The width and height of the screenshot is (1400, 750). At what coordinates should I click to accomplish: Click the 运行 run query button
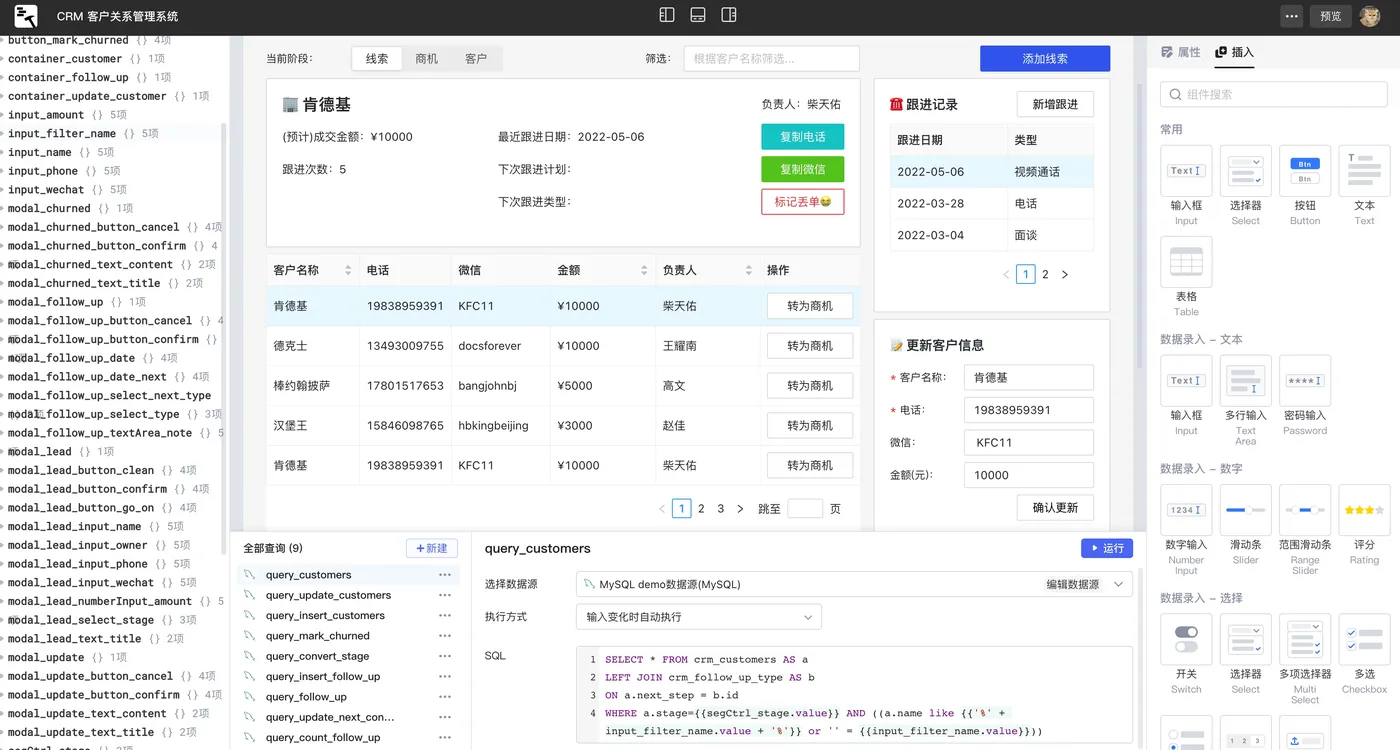point(1107,548)
